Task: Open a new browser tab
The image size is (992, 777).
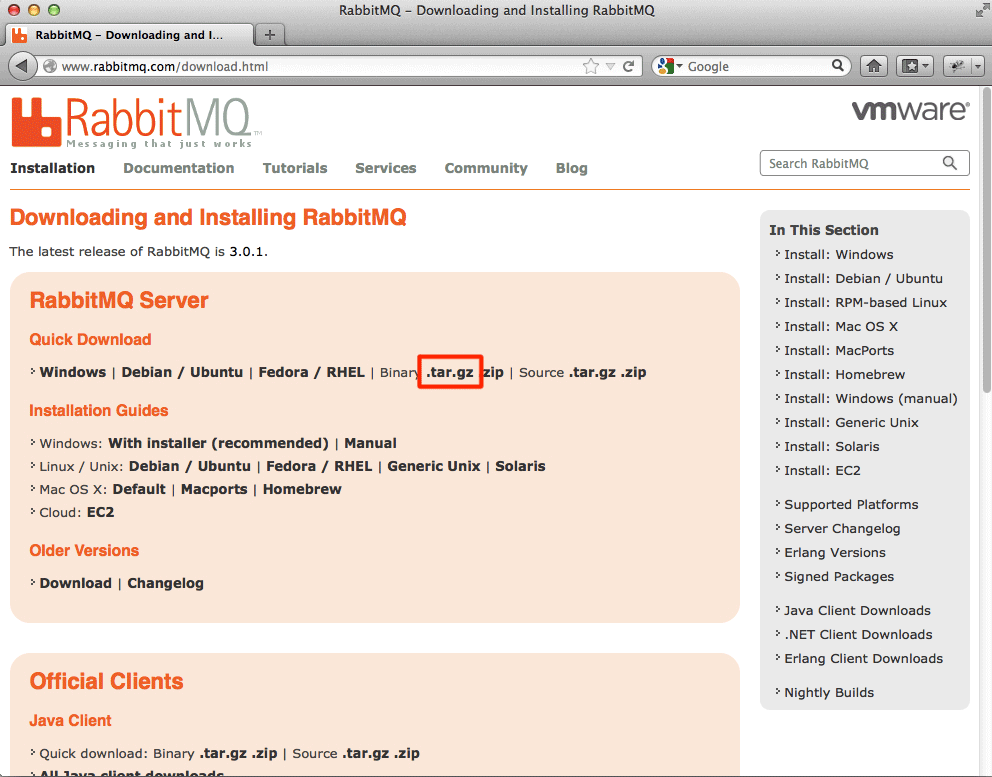Action: pos(269,32)
